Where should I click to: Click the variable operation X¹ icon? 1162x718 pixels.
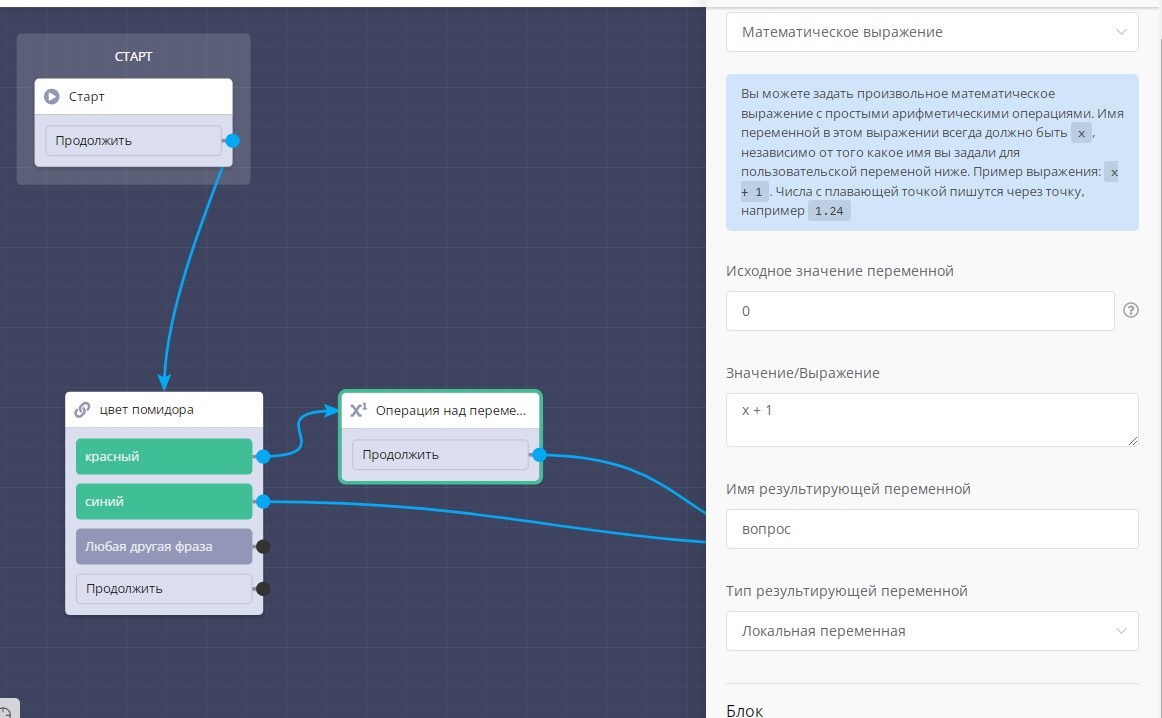pos(358,409)
